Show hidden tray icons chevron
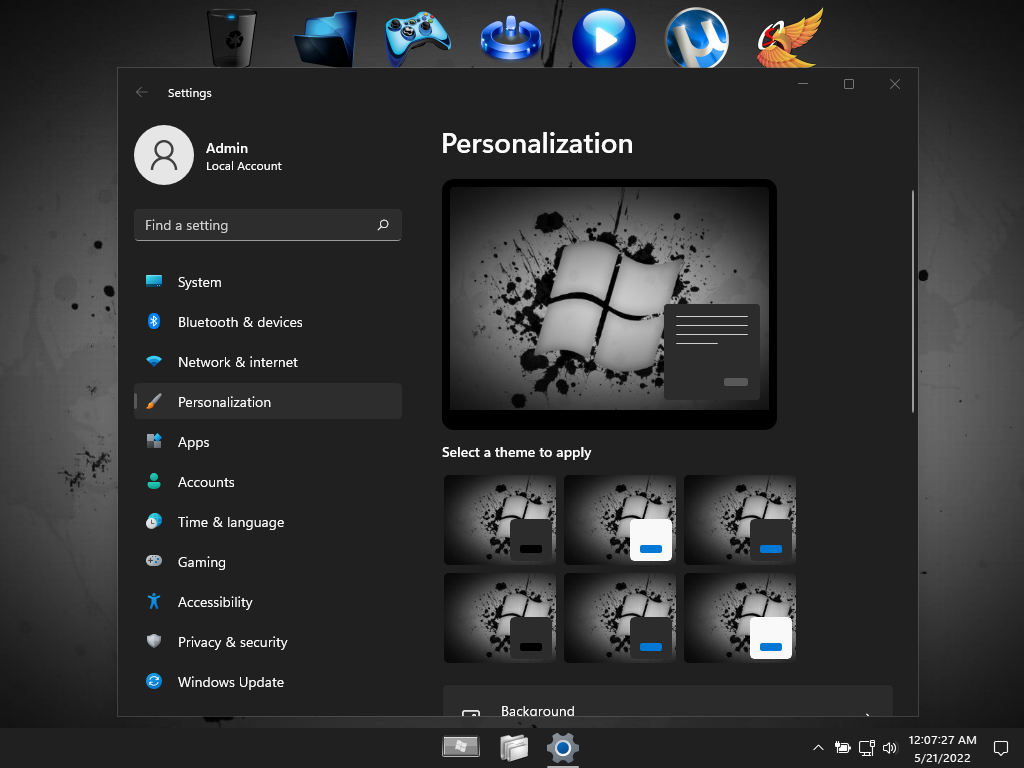1024x768 pixels. coord(818,748)
